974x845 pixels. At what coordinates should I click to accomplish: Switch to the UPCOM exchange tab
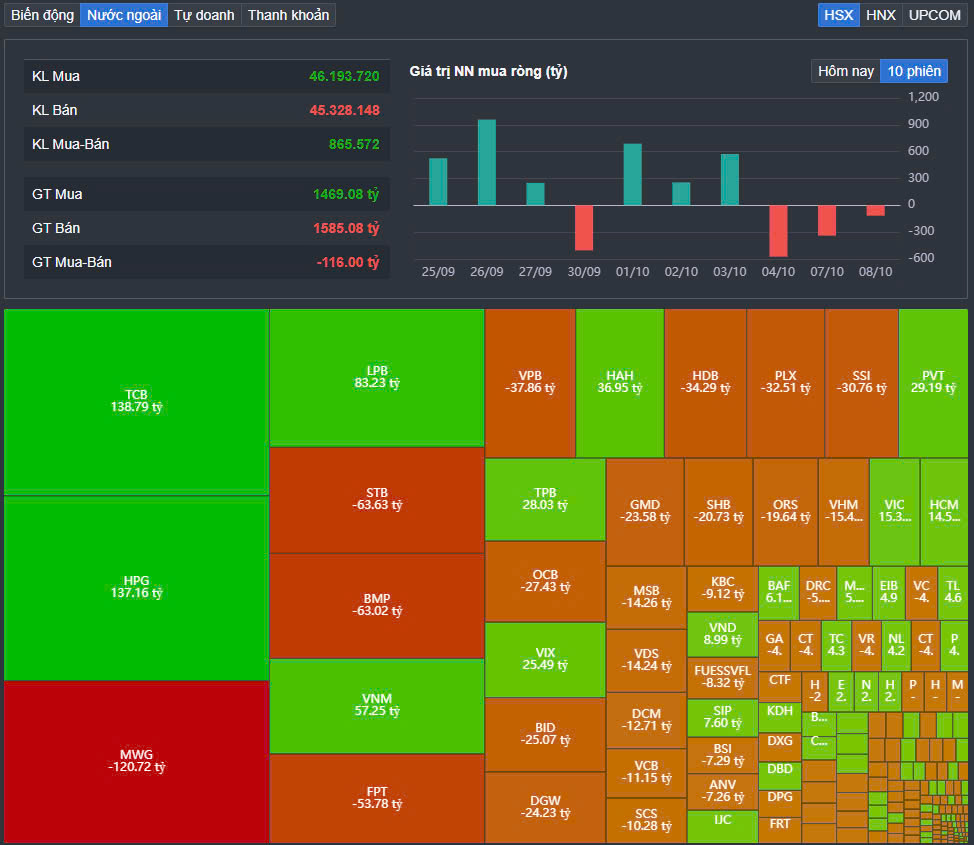[934, 15]
